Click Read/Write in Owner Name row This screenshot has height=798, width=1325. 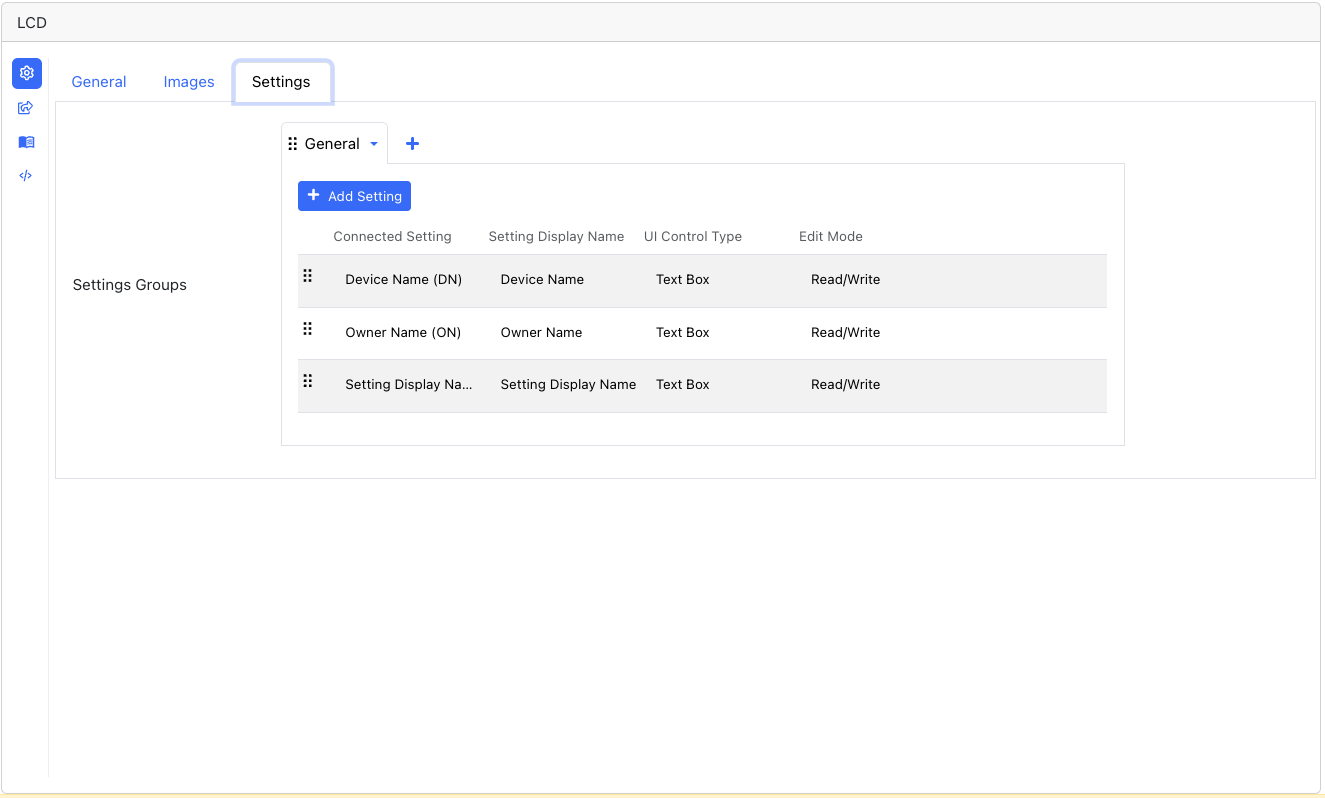point(846,333)
